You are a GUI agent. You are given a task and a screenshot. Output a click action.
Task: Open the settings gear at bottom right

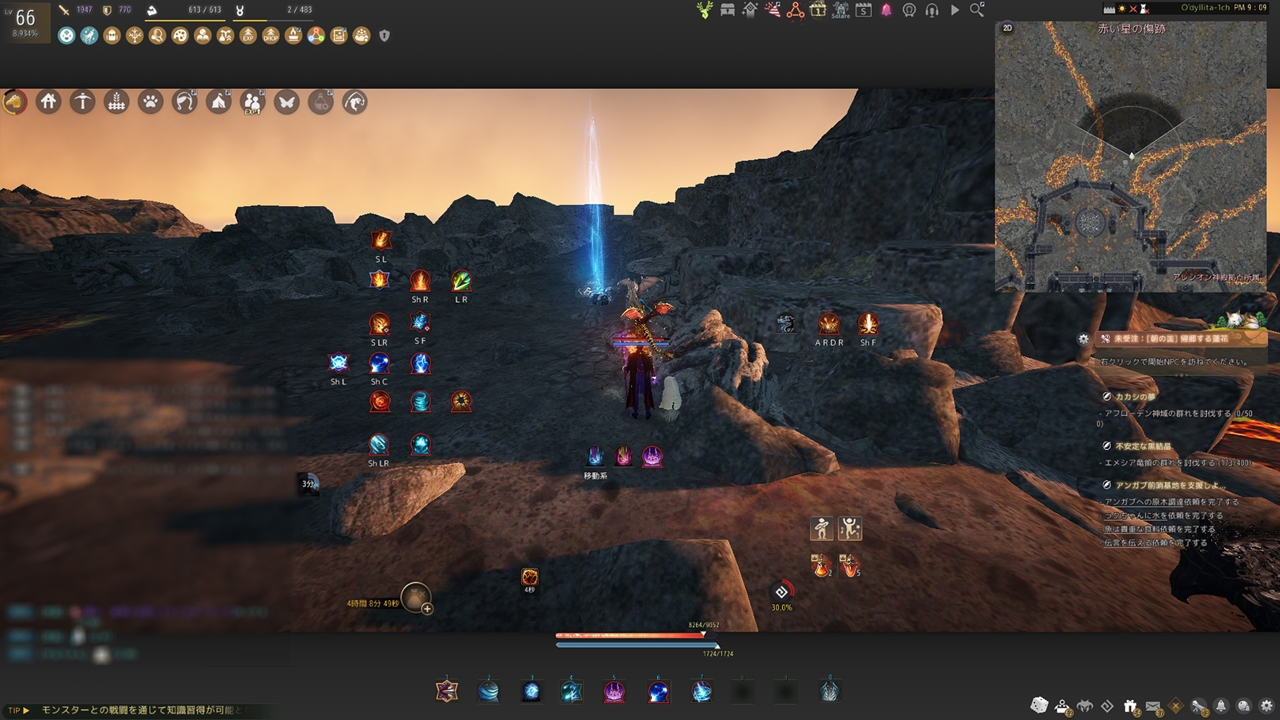[x=1266, y=706]
